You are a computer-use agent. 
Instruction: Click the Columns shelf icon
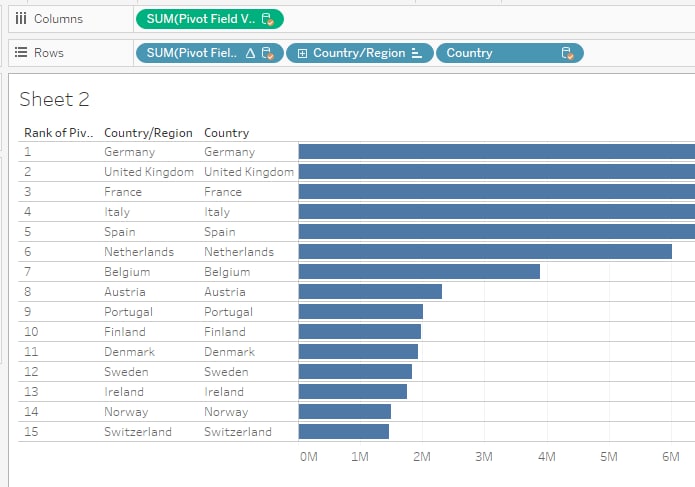(21, 19)
